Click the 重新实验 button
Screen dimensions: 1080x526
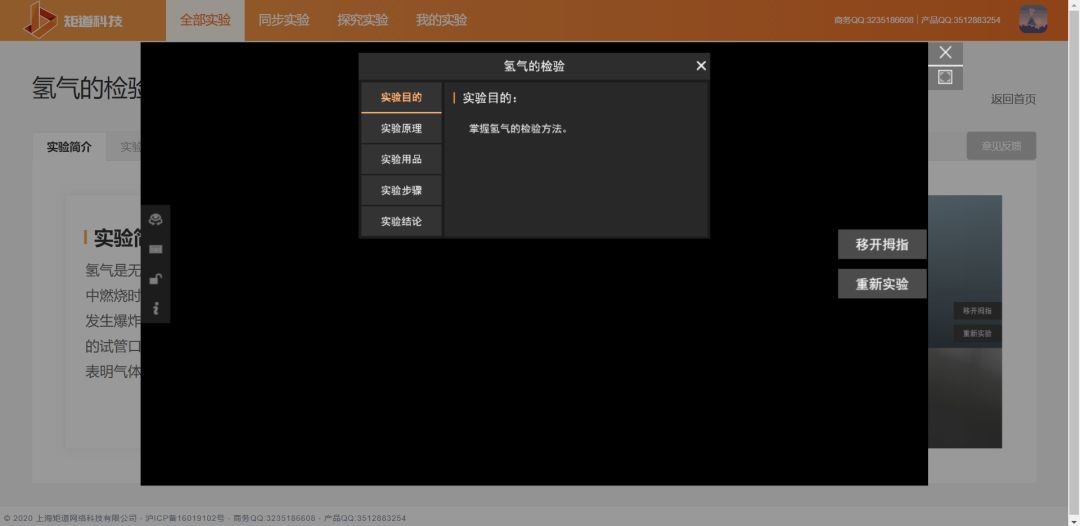(882, 284)
